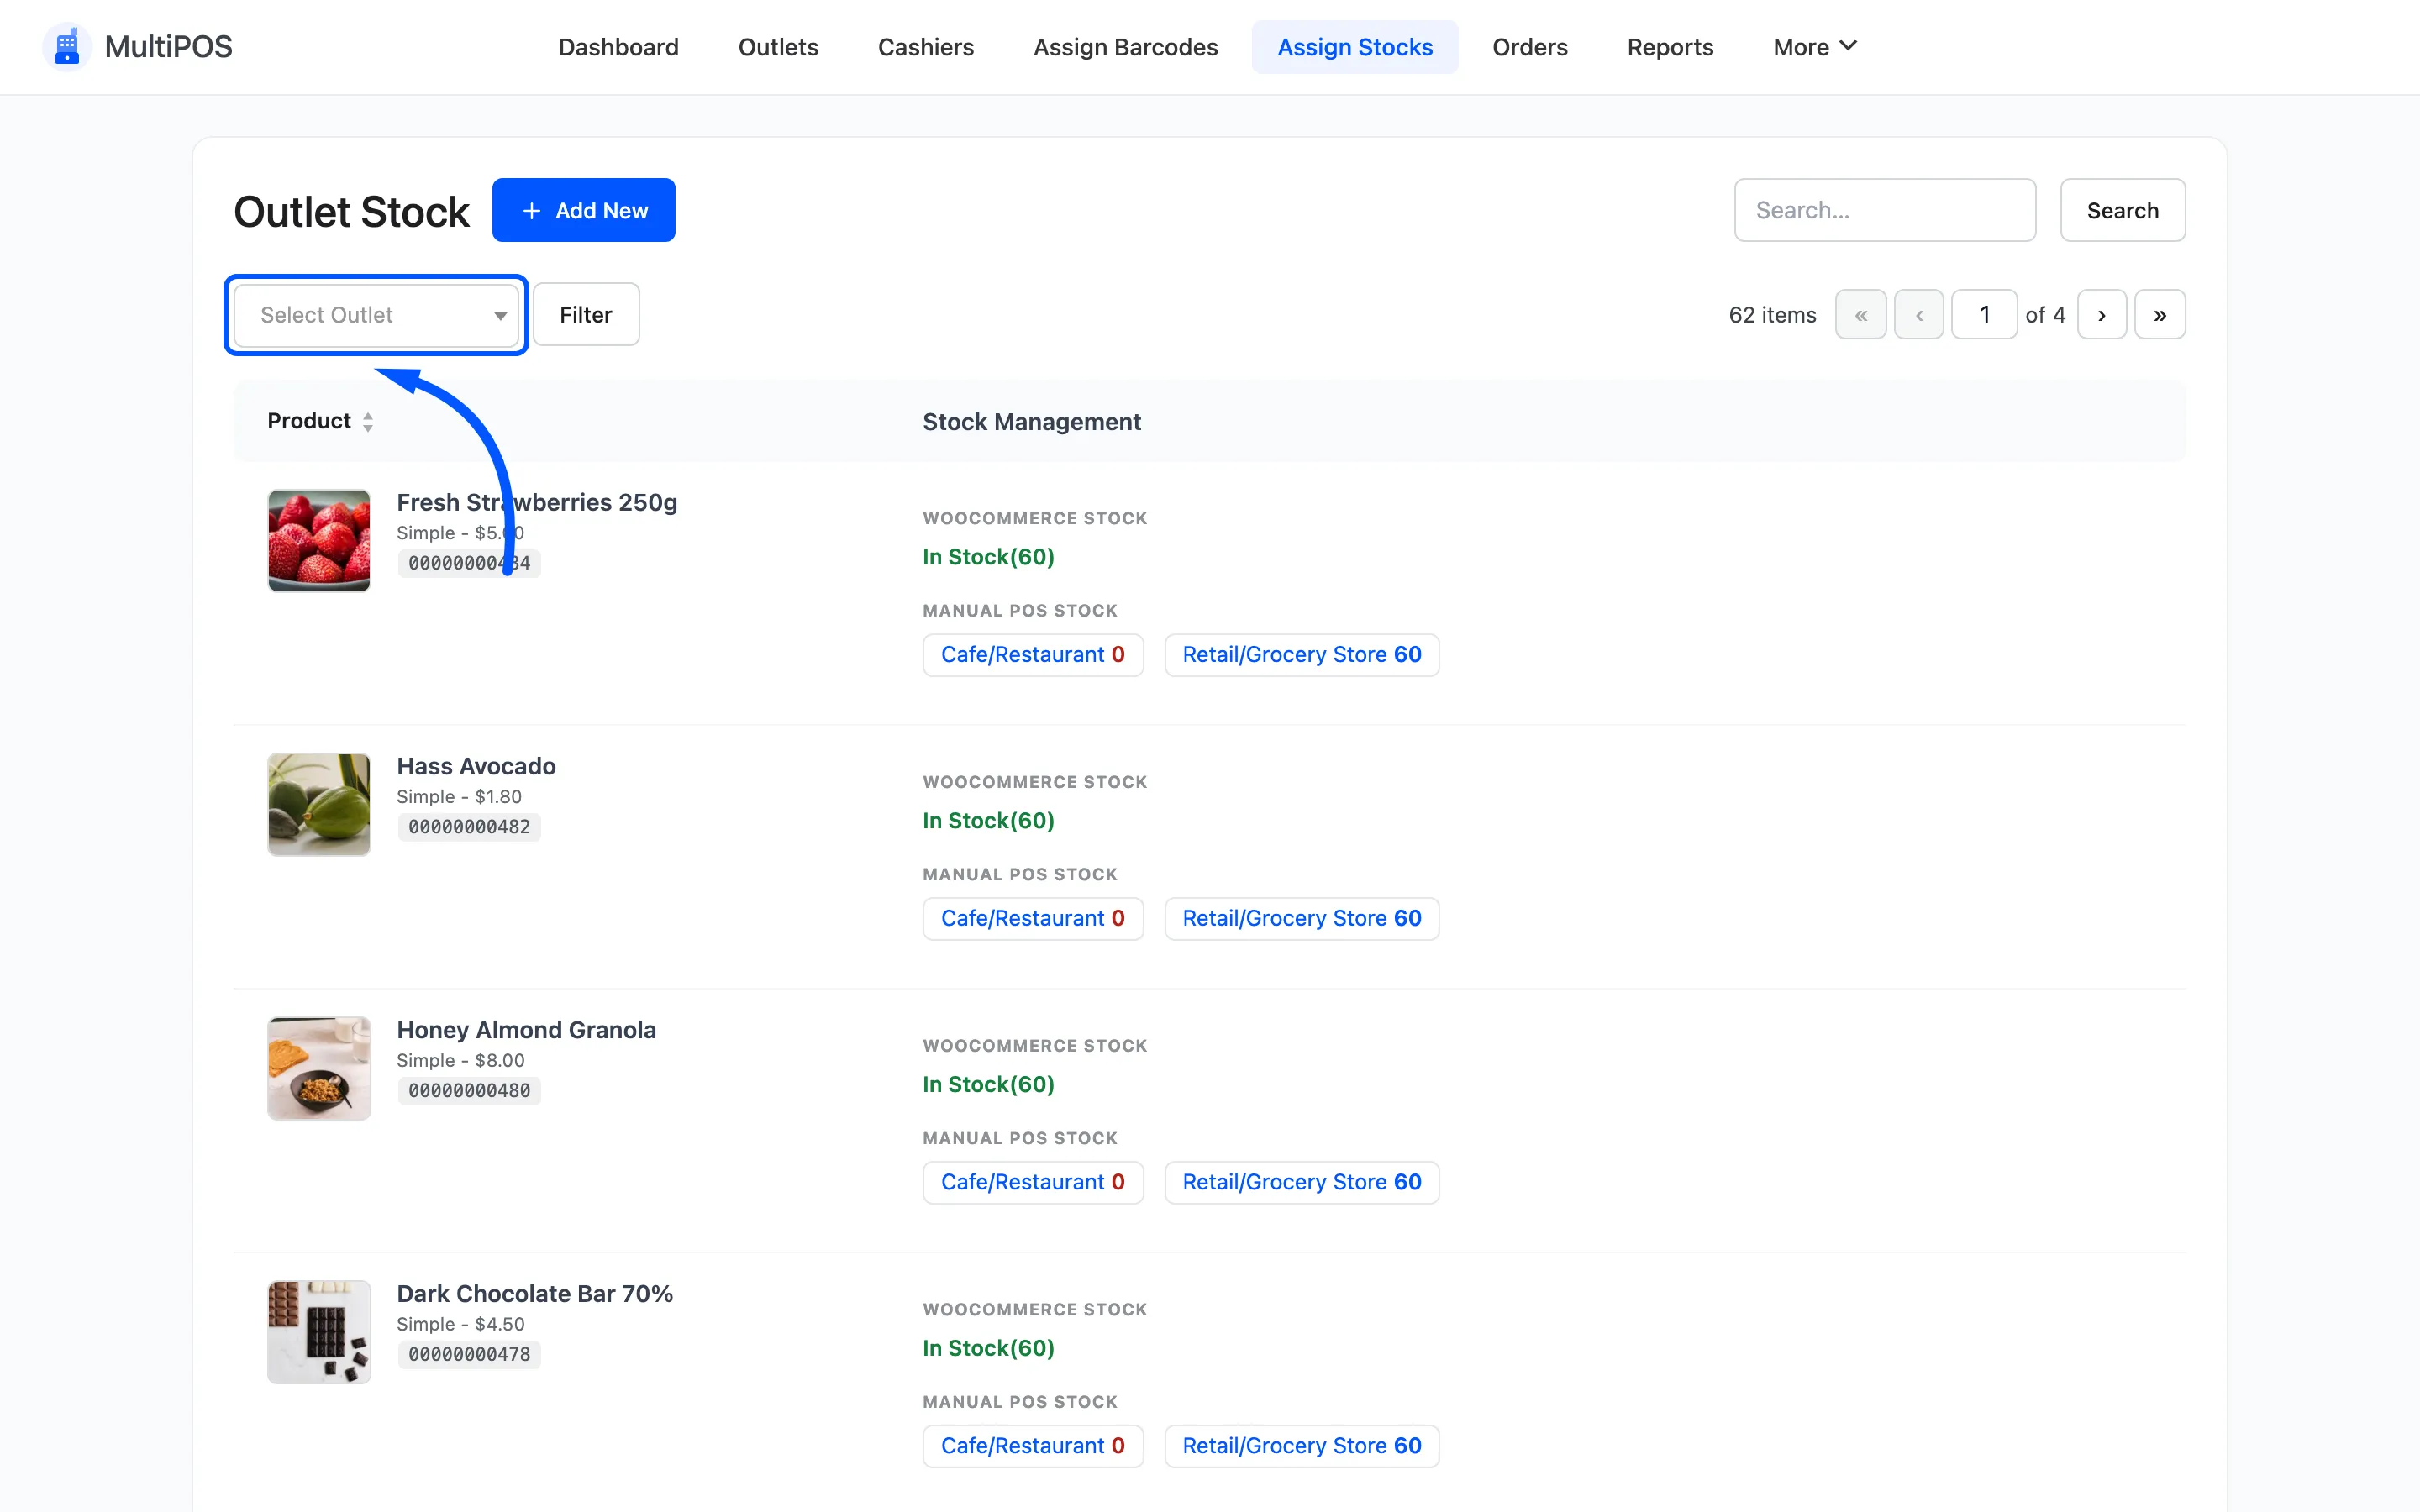Open the Dashboard menu item

tap(618, 47)
